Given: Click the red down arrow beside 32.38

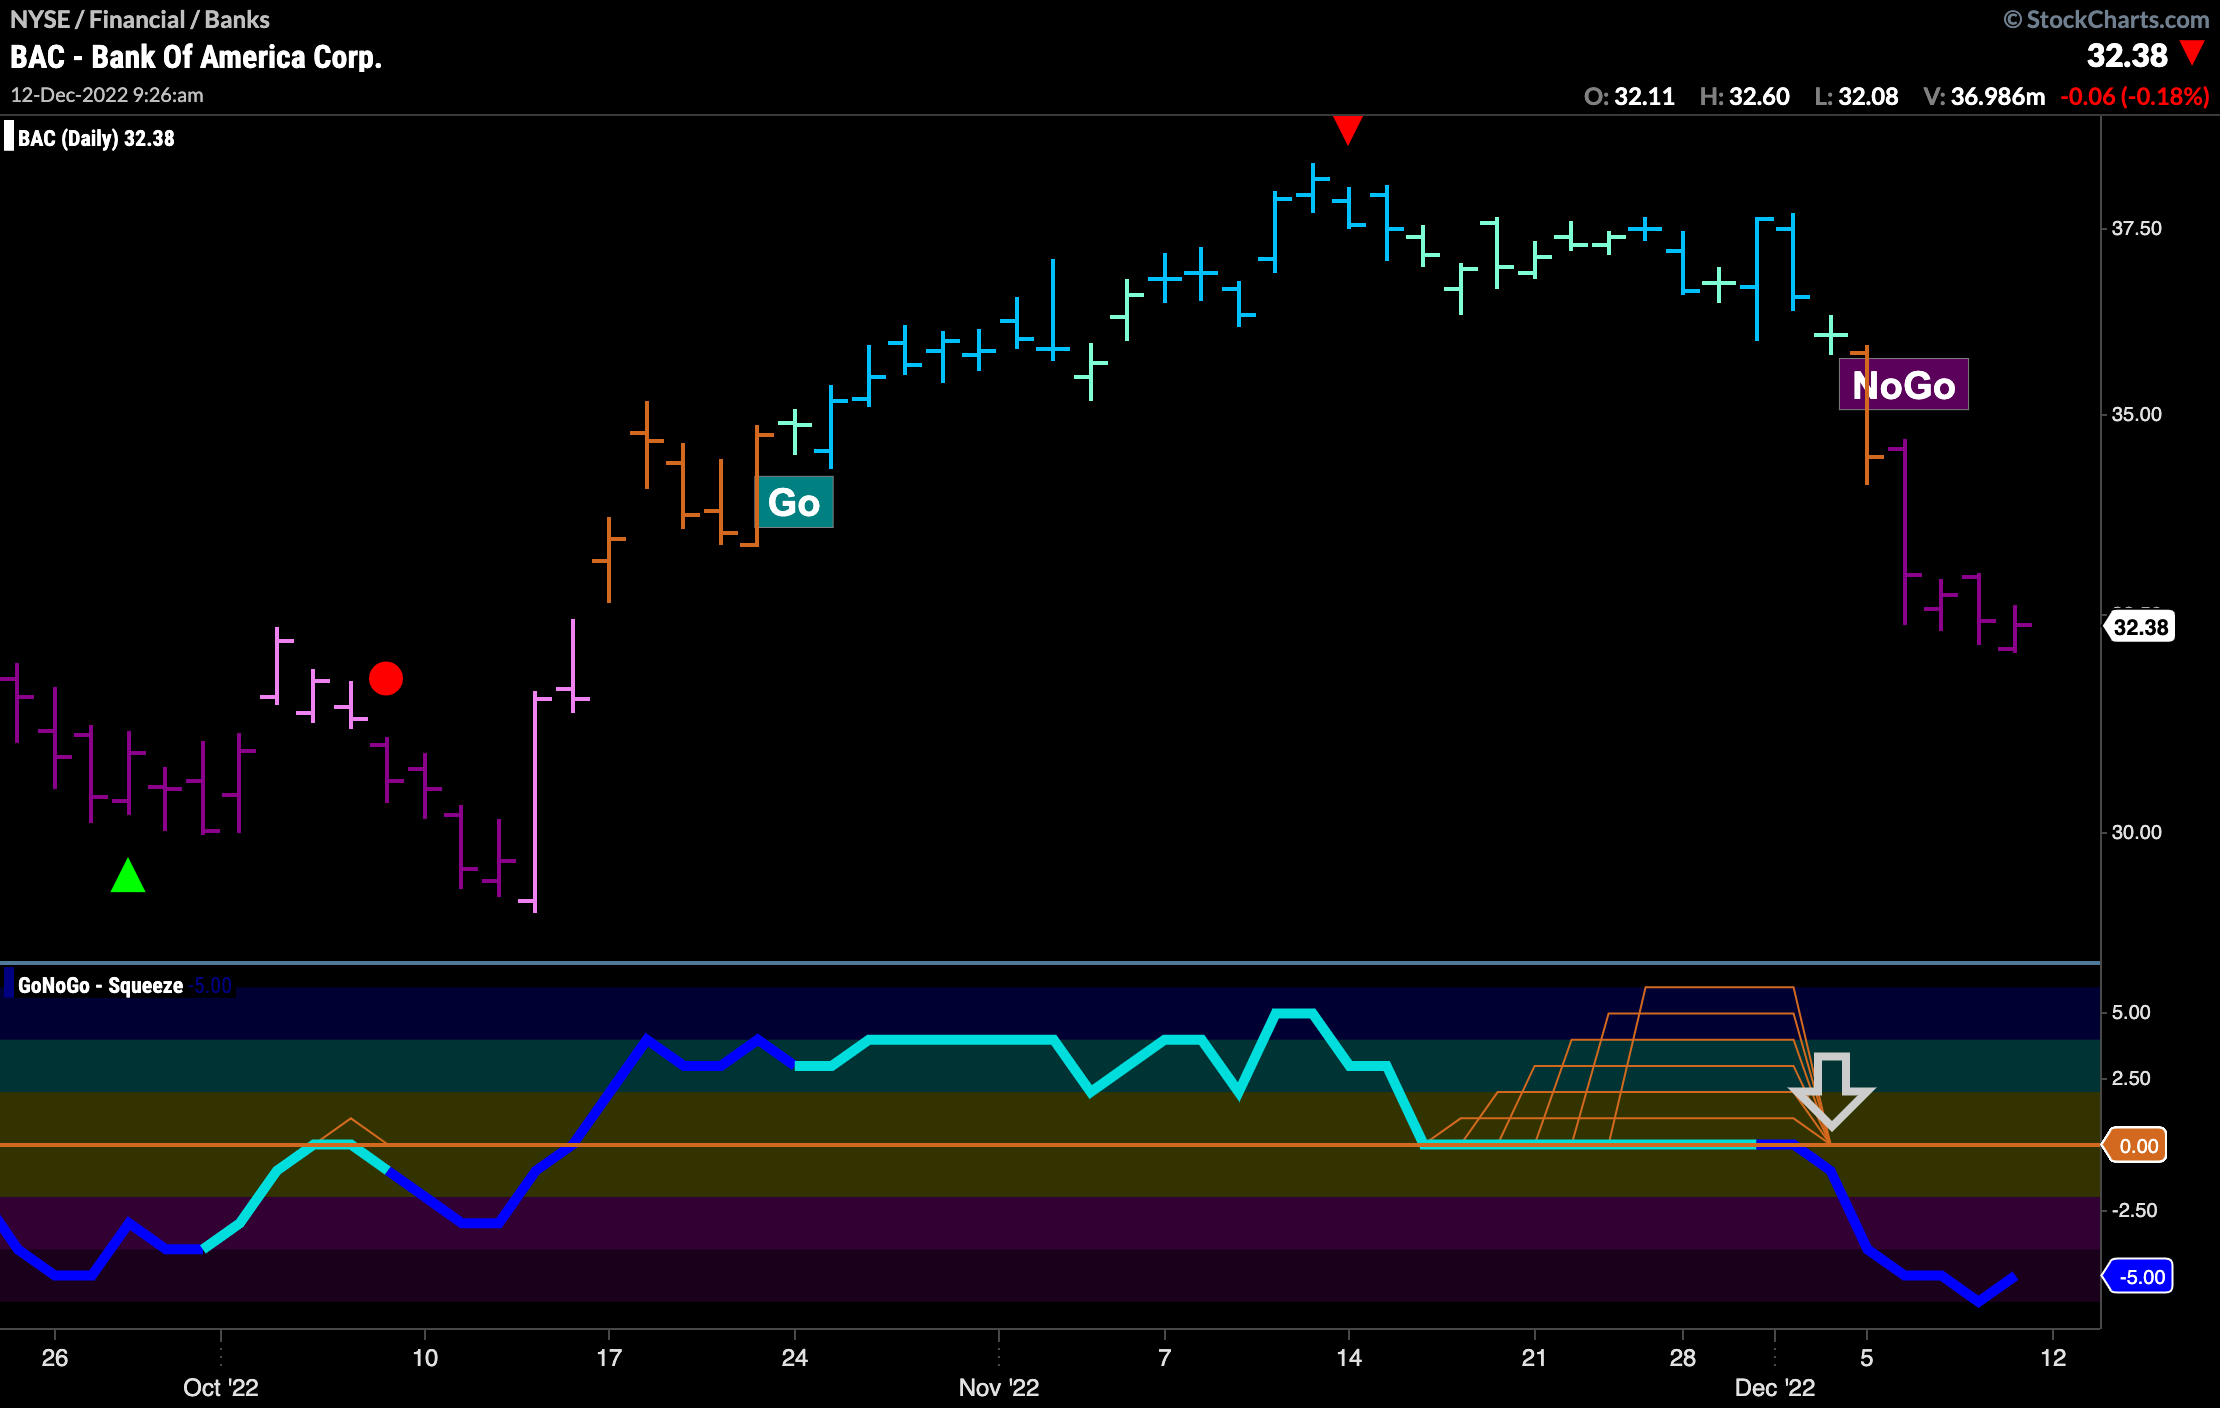Looking at the screenshot, I should [2193, 53].
